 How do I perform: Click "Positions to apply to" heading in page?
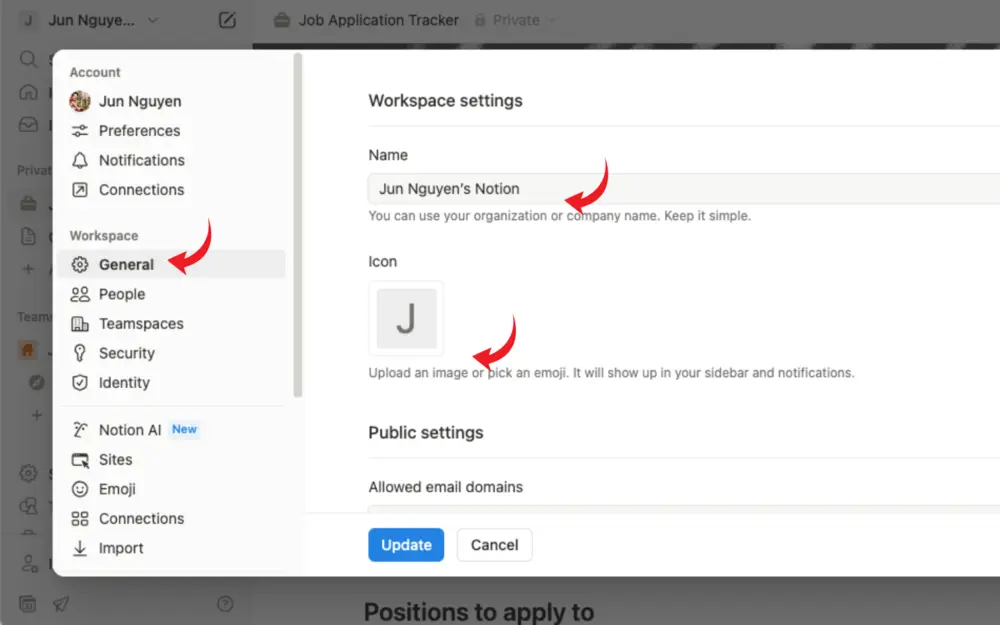pos(479,612)
